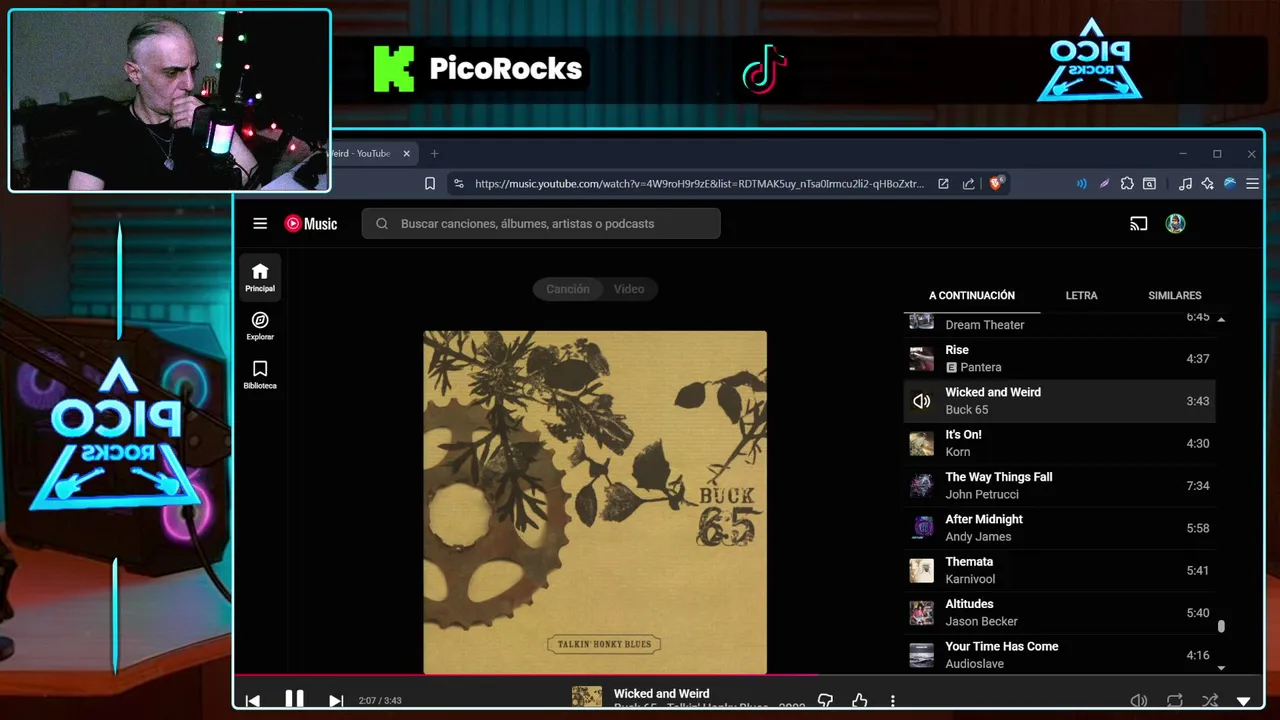Select the SIMILARES tab
Viewport: 1280px width, 720px height.
[x=1174, y=295]
